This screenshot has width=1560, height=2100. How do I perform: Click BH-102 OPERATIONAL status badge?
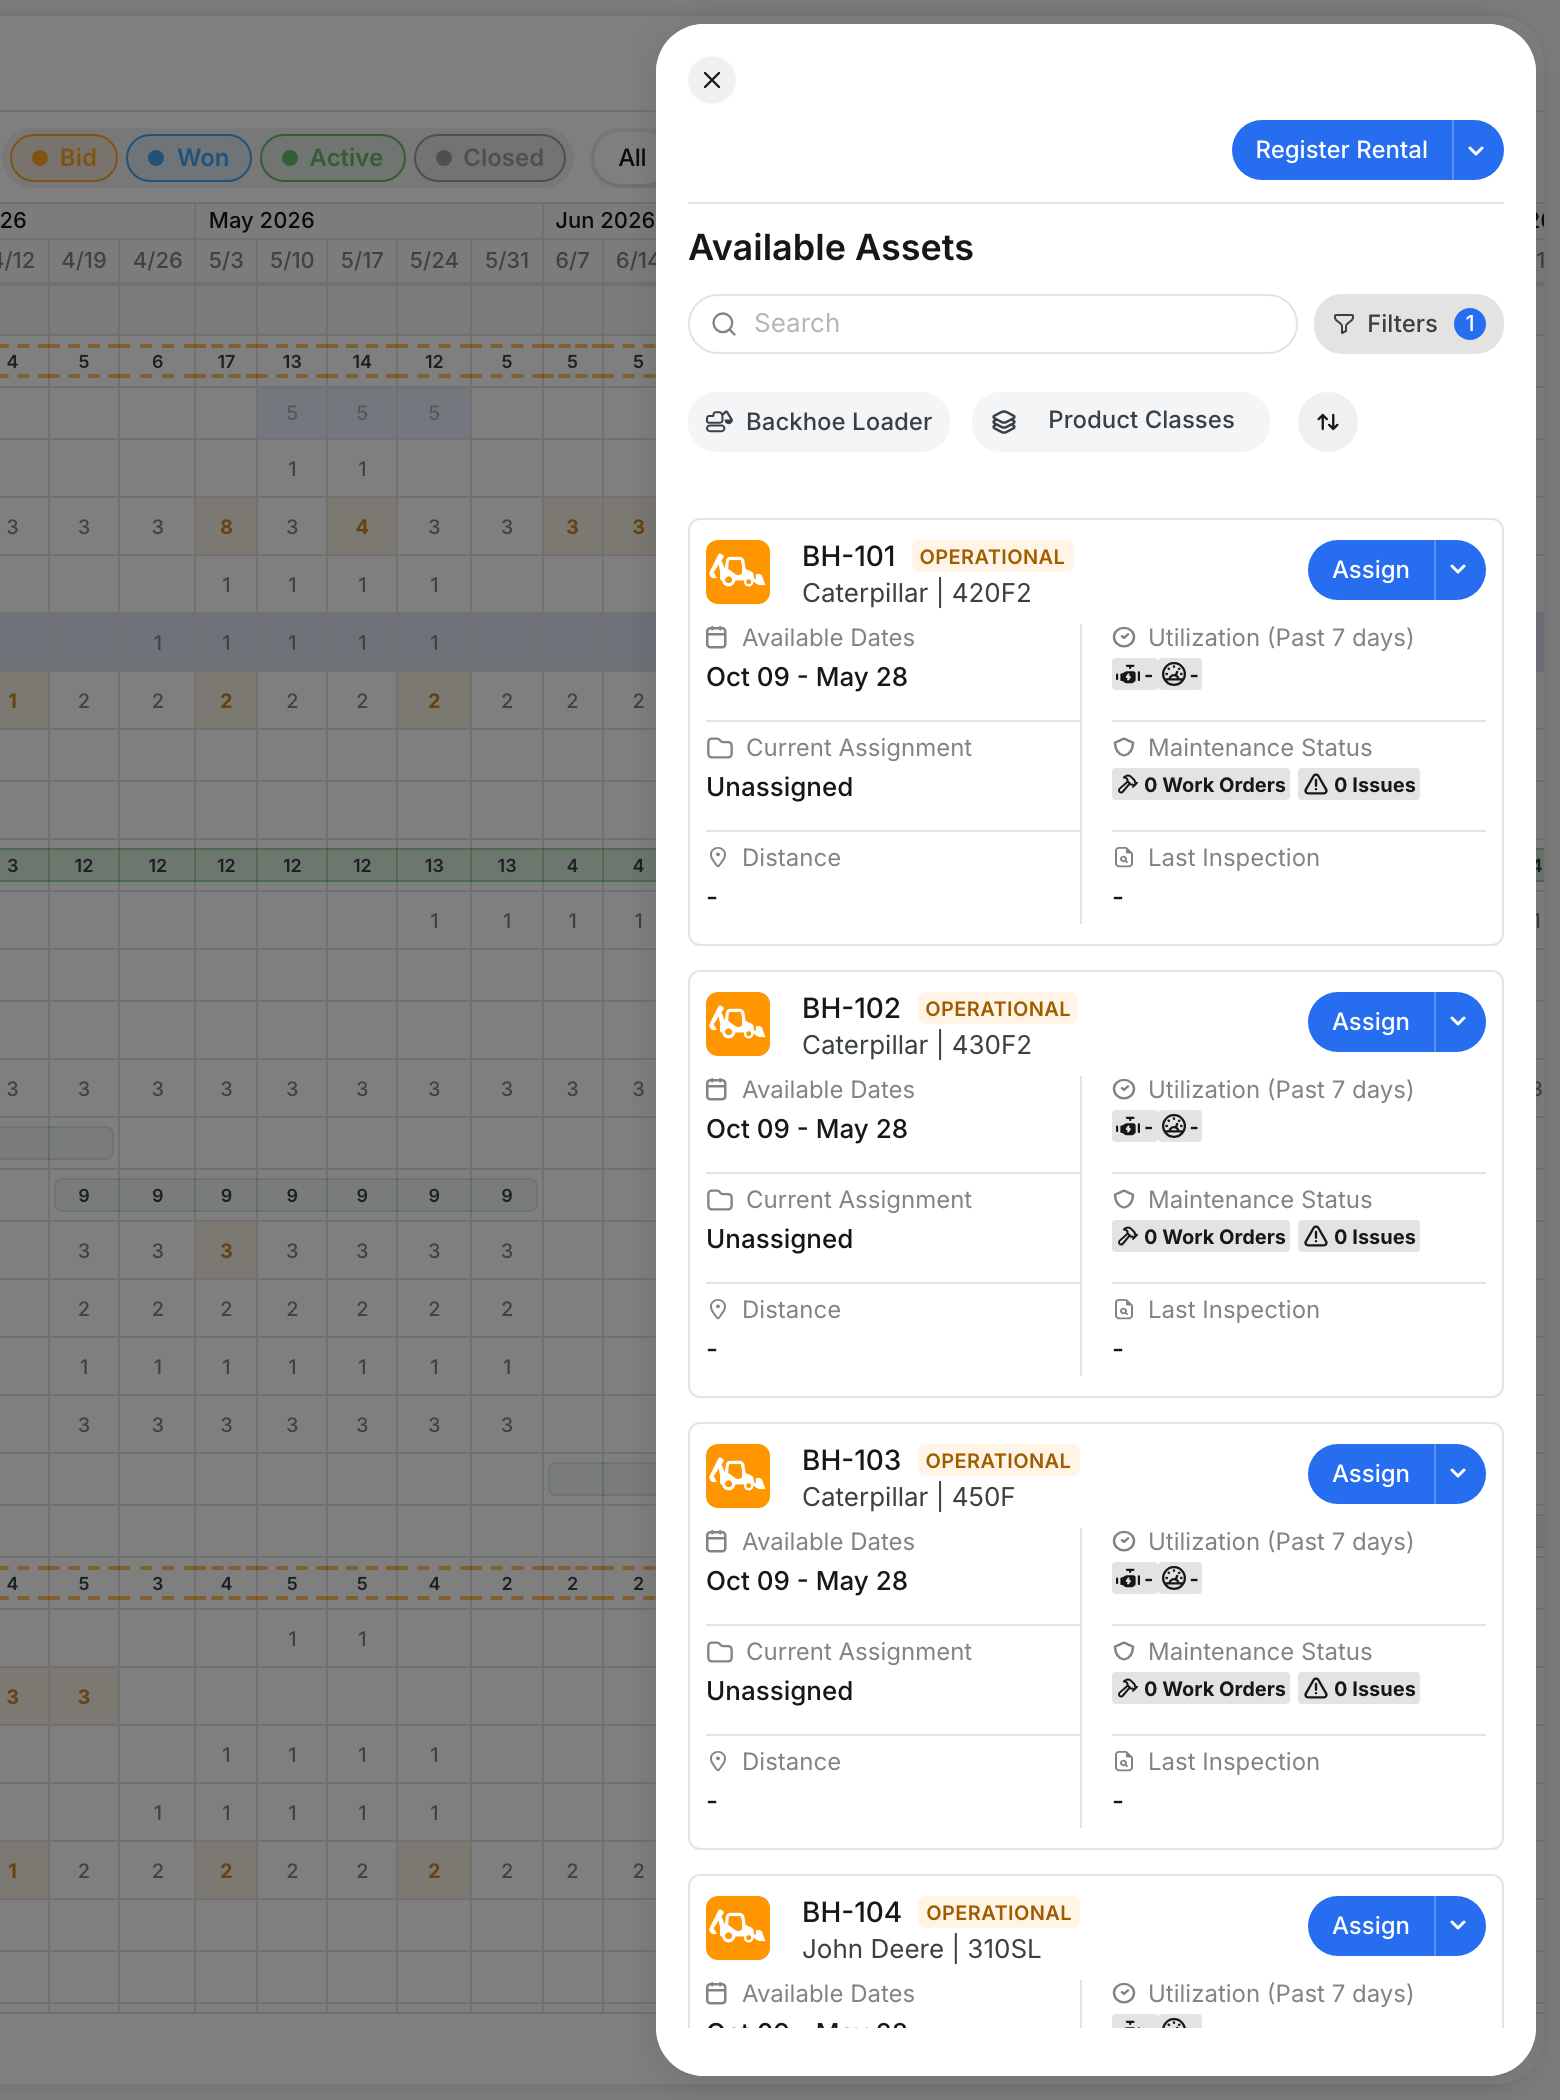998,1009
